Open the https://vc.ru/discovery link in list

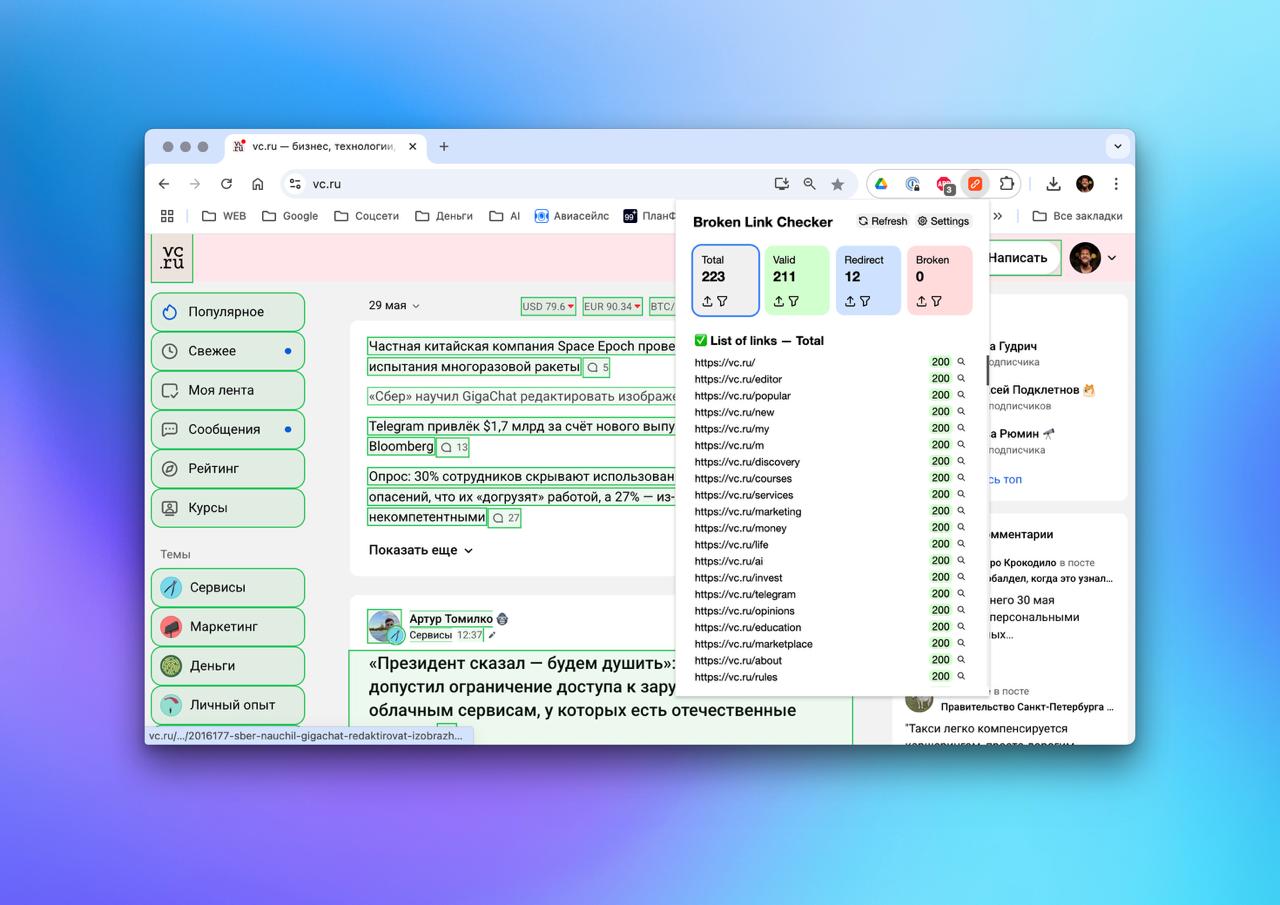[x=747, y=462]
